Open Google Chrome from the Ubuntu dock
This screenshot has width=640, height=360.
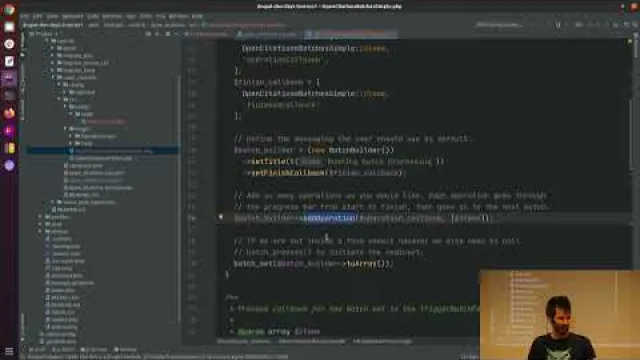(9, 9)
